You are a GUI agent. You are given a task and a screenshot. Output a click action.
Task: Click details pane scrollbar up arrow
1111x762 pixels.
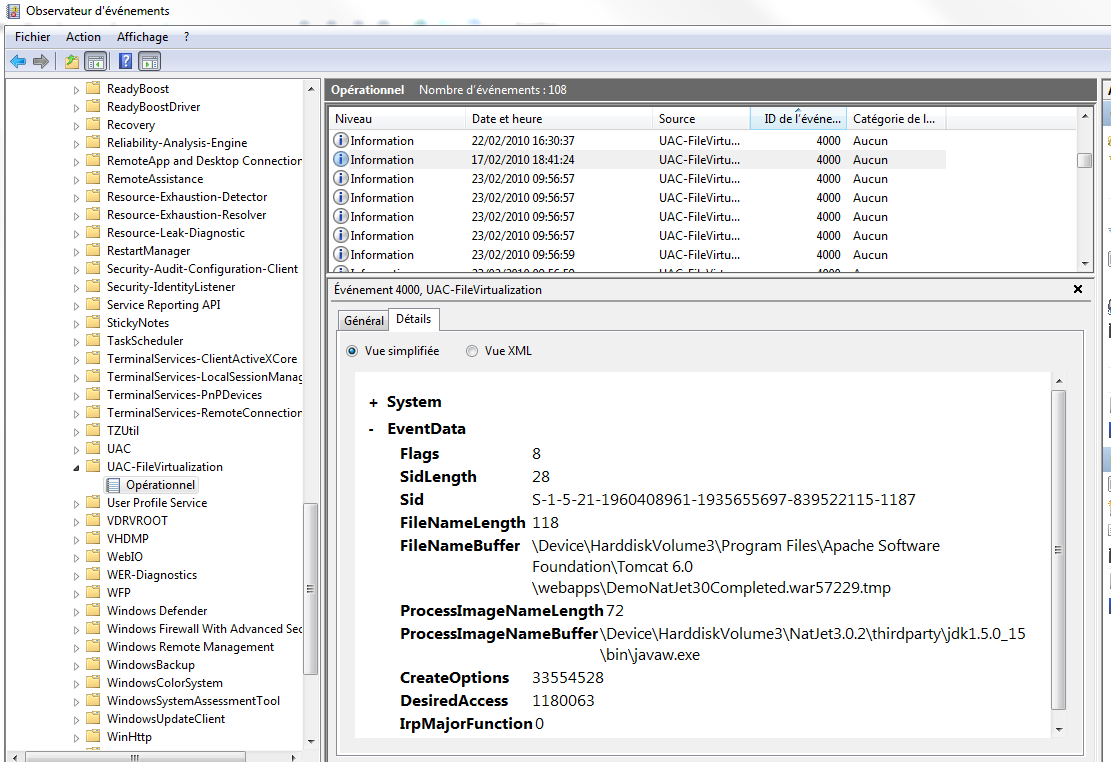1059,381
